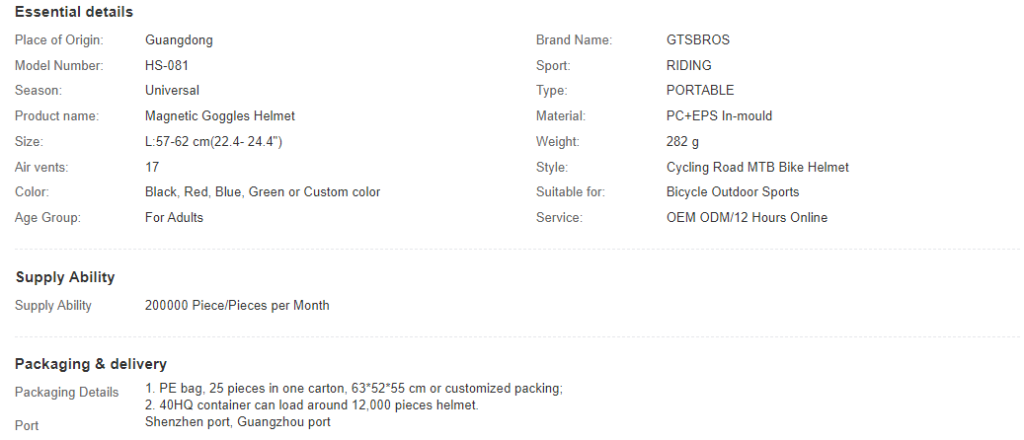Click the L:57-62 cm size value
Viewport: 1024px width, 440px height.
tap(213, 142)
